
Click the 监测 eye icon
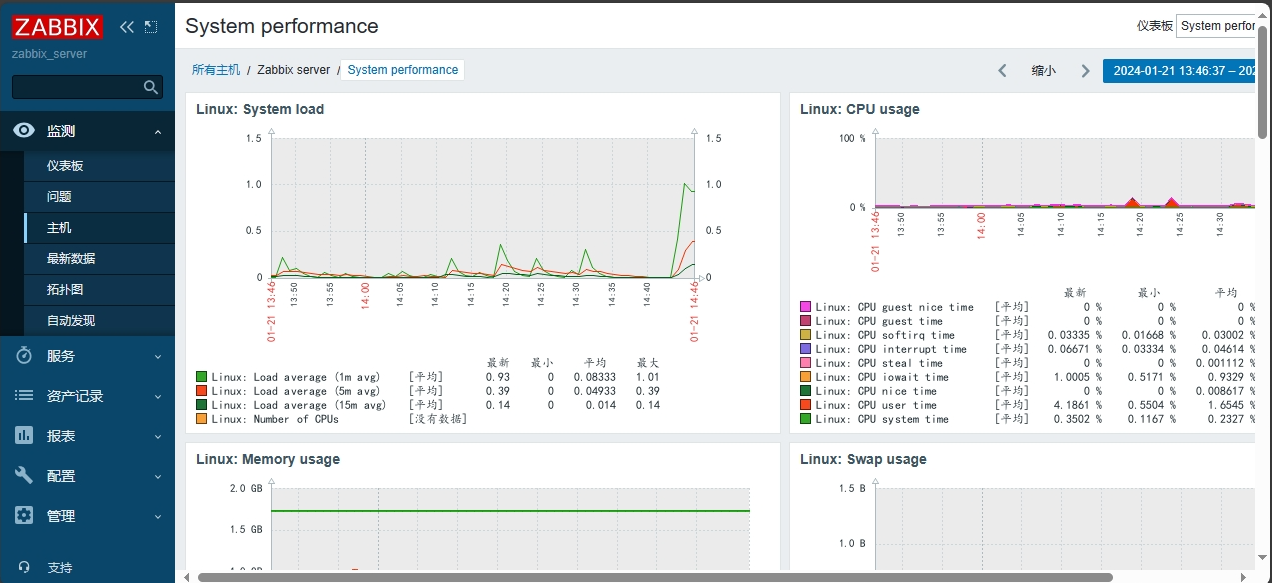pos(24,131)
